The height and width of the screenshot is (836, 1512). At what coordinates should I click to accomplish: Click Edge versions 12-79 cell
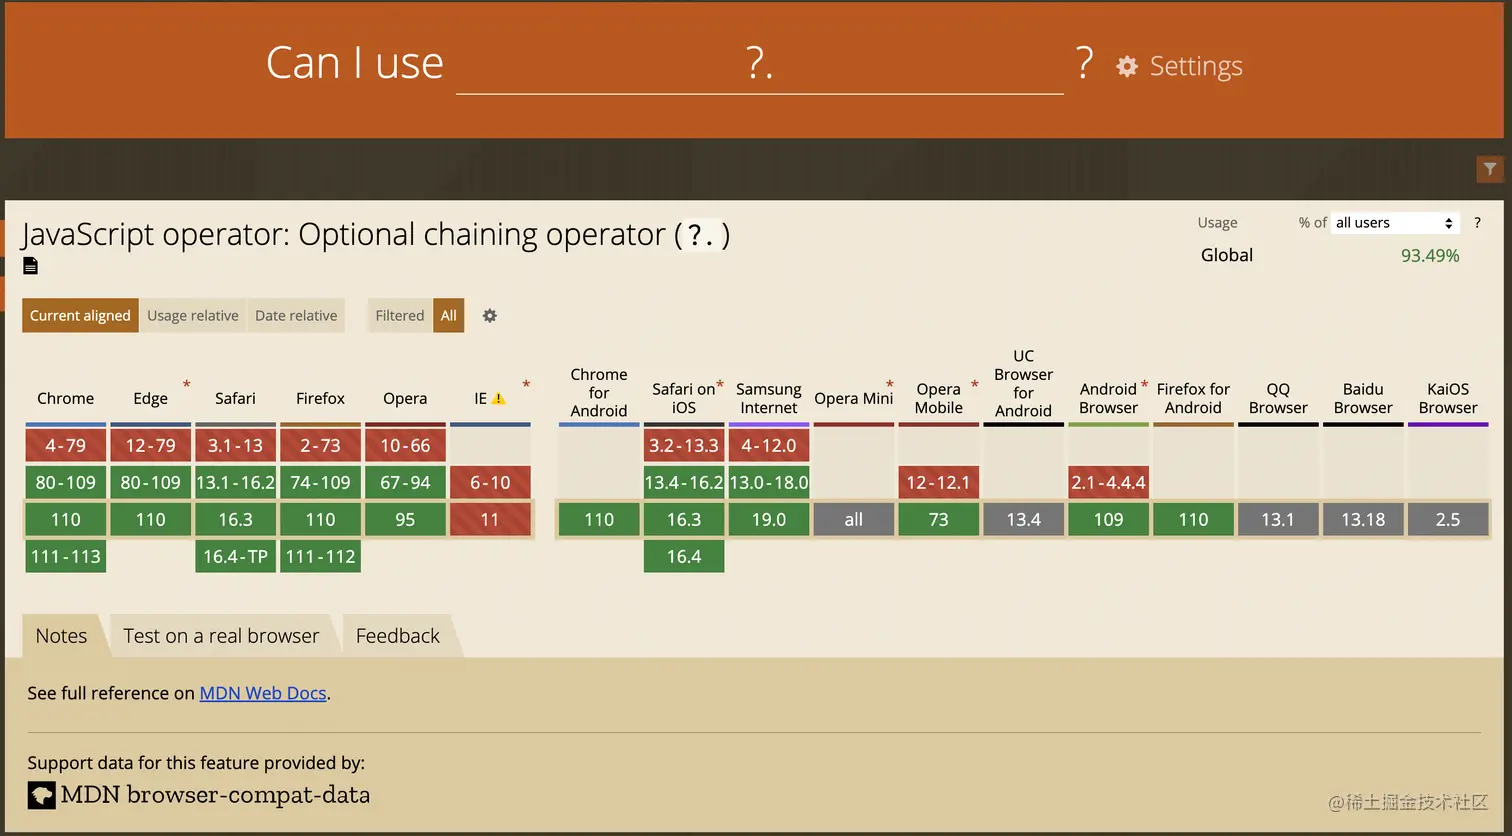pos(151,445)
